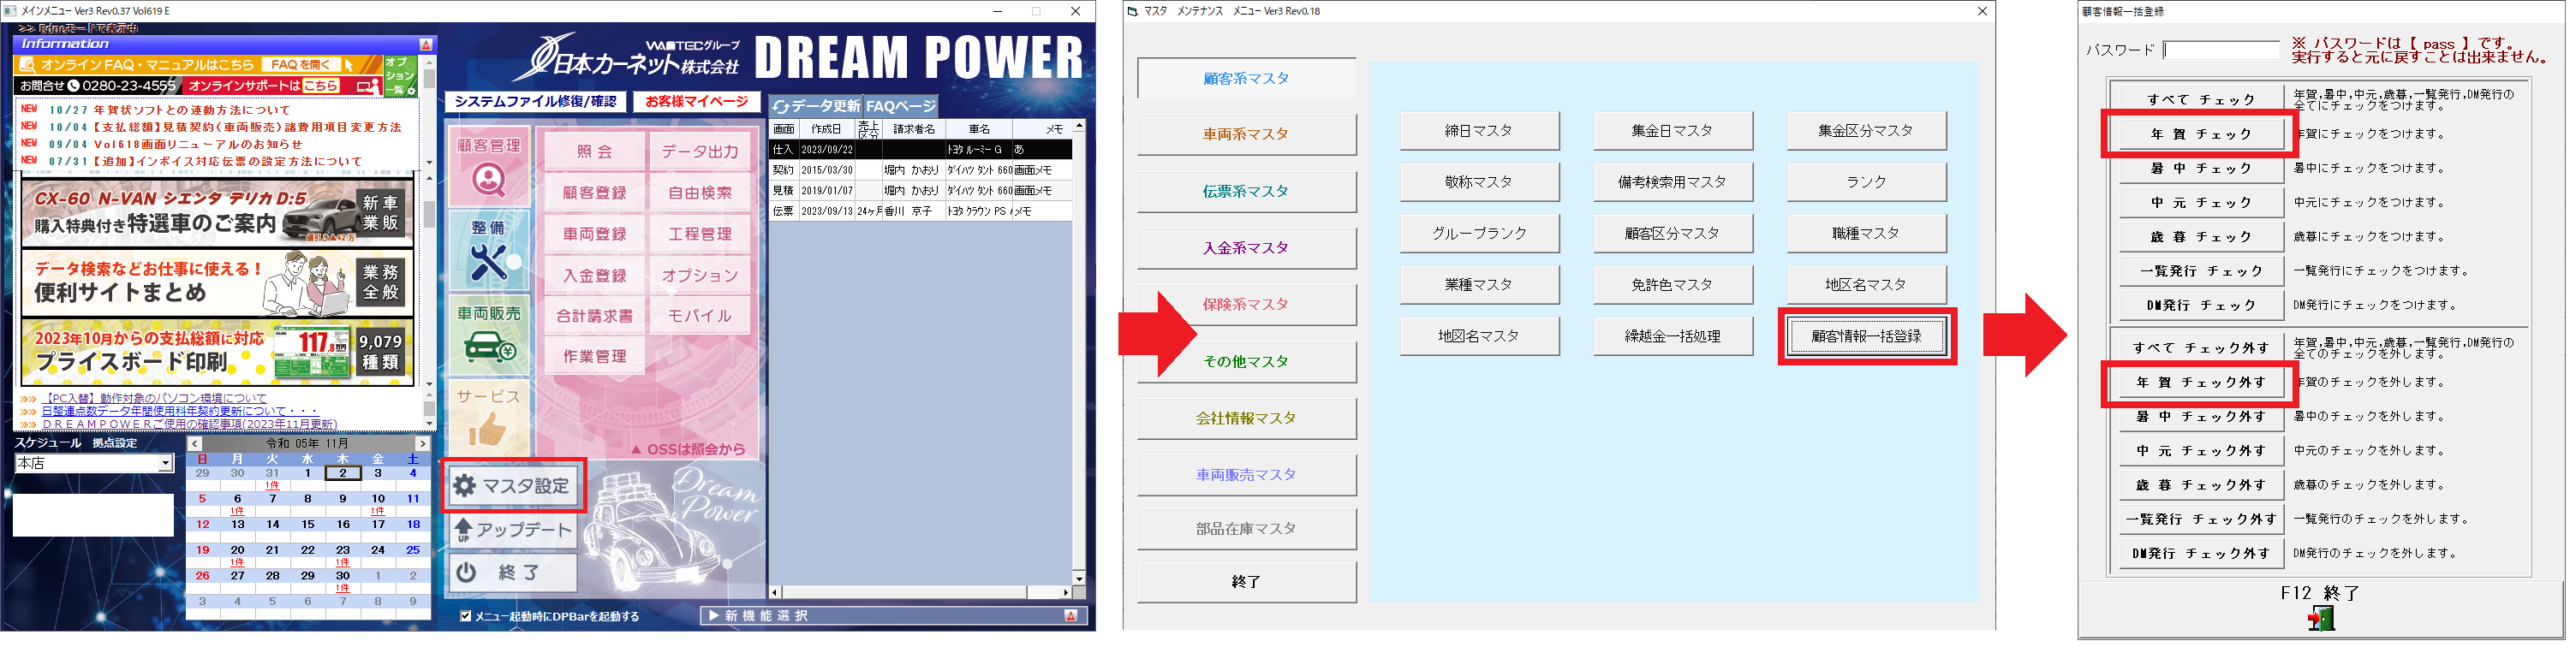Click red triangle icon on Information title bar
This screenshot has width=2576, height=647.
(x=425, y=44)
